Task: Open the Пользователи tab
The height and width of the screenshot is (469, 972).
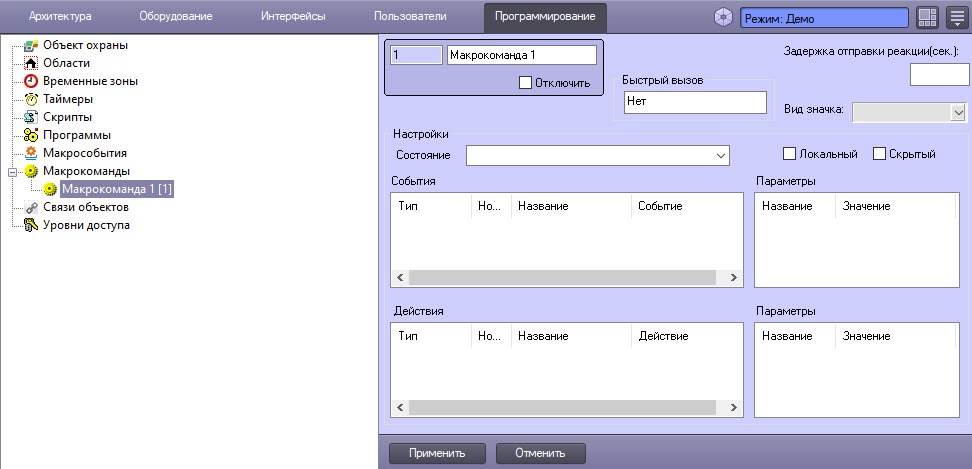Action: point(410,17)
